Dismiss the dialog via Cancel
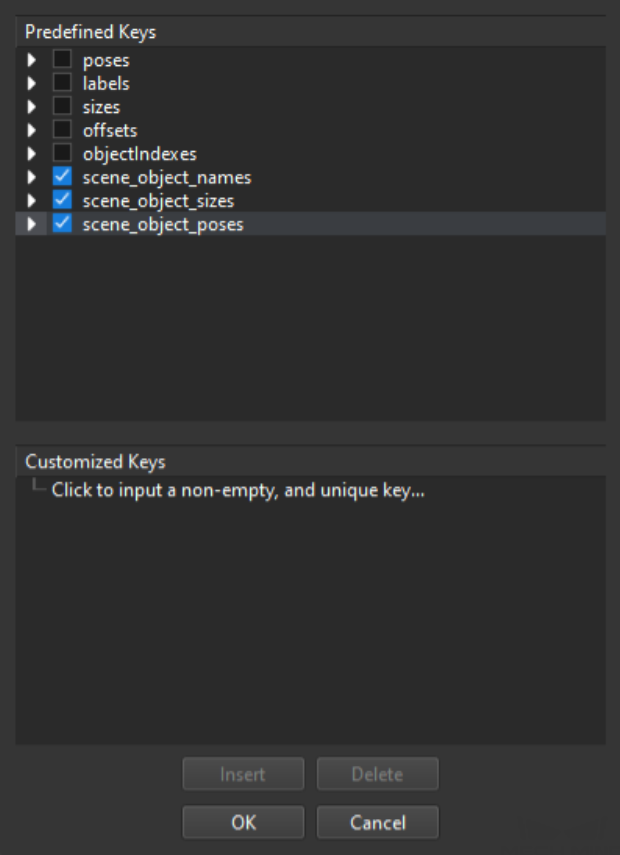The height and width of the screenshot is (855, 620). (x=377, y=823)
